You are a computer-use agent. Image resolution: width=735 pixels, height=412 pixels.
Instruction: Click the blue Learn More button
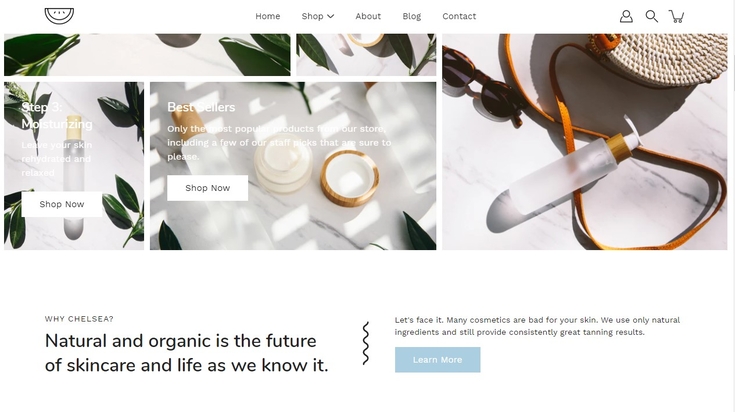pyautogui.click(x=437, y=360)
